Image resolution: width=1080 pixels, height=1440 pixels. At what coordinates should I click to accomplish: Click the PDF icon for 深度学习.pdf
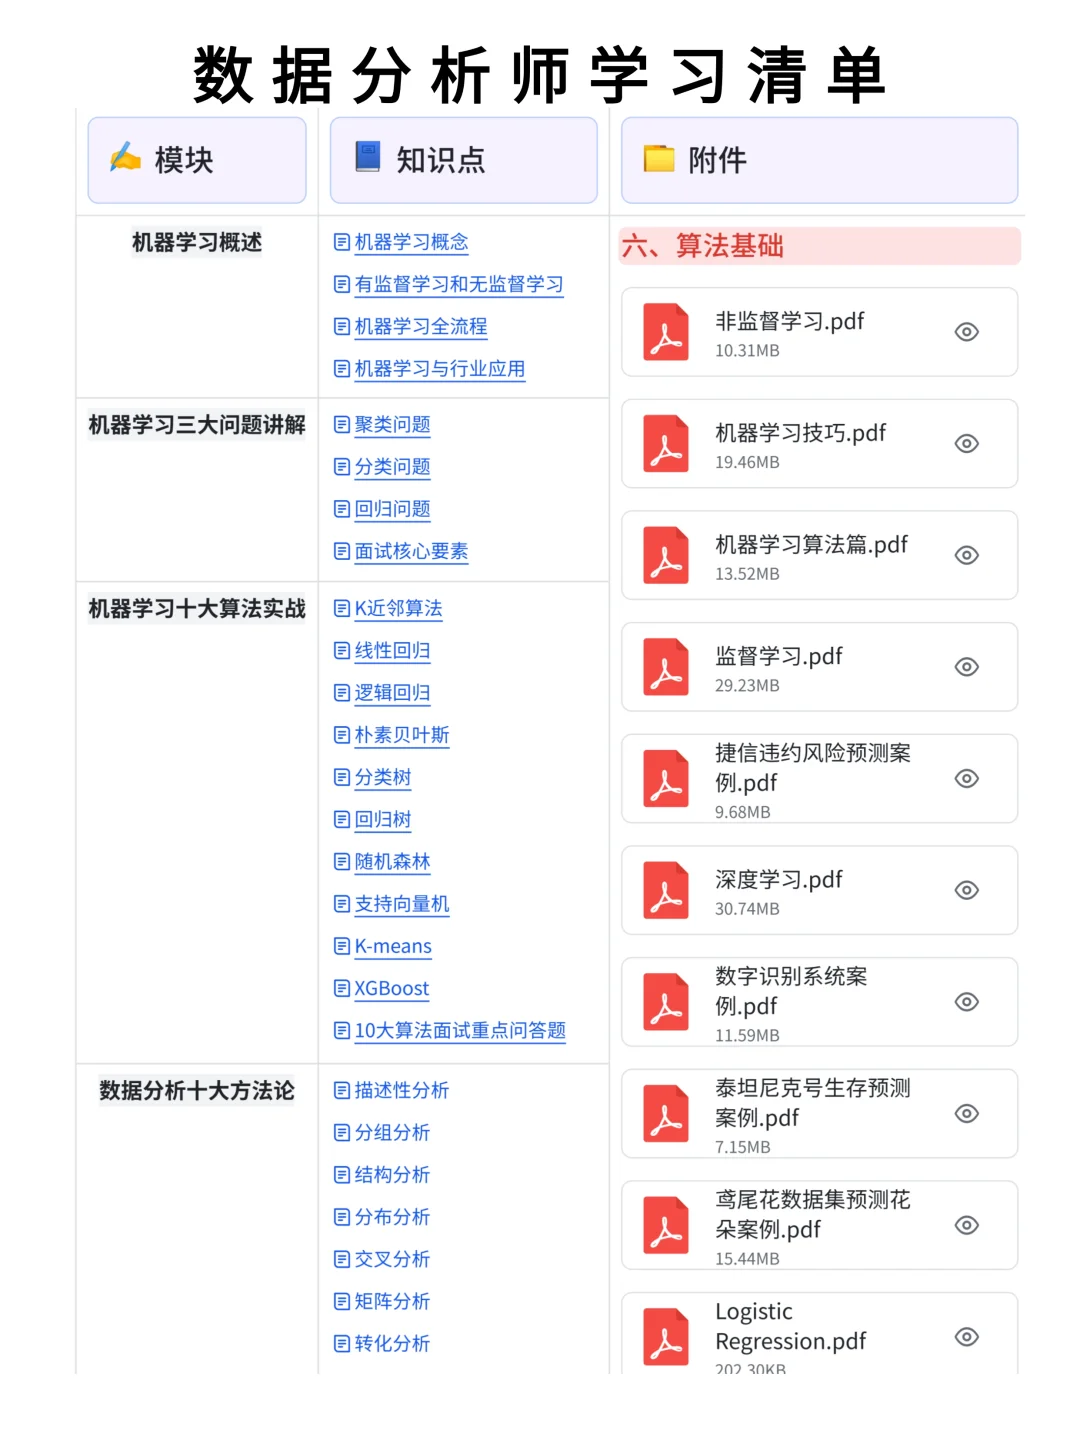tap(666, 890)
